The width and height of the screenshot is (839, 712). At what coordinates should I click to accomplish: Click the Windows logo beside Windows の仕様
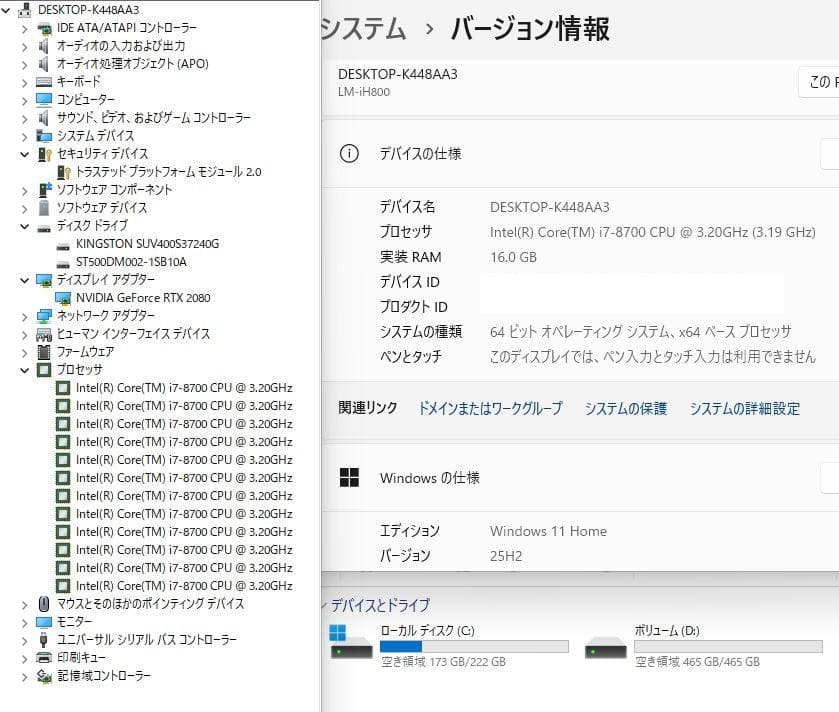click(x=348, y=477)
